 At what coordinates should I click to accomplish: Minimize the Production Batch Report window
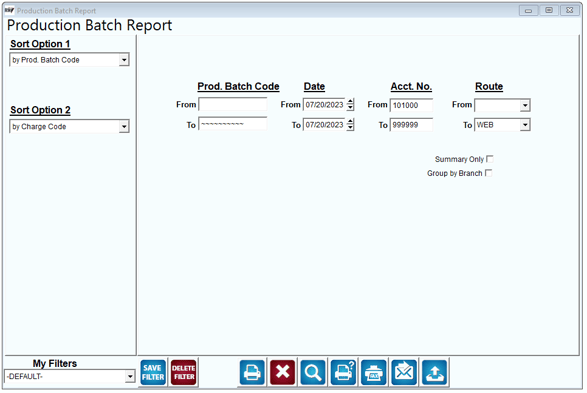tap(529, 11)
